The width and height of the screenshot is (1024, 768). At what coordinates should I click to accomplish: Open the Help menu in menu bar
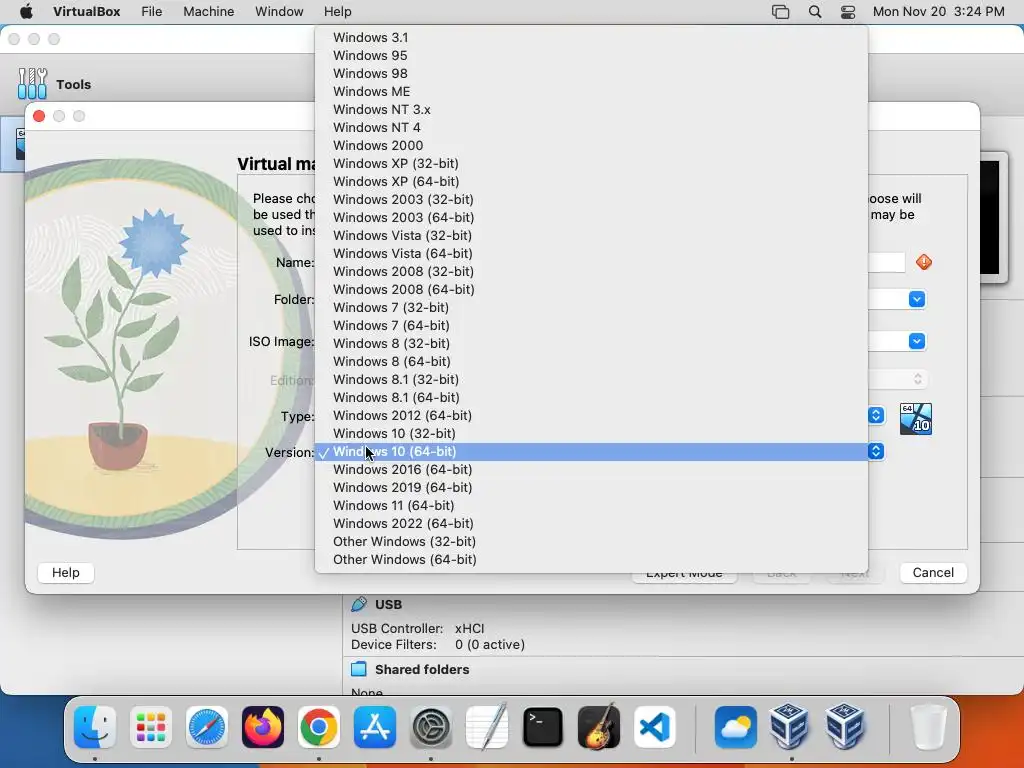point(338,11)
